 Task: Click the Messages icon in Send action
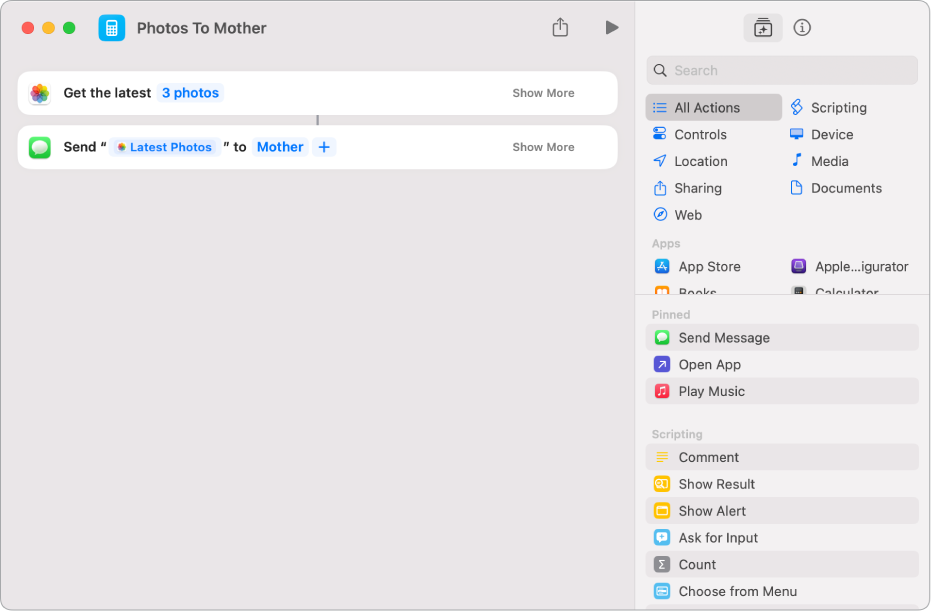pyautogui.click(x=40, y=147)
